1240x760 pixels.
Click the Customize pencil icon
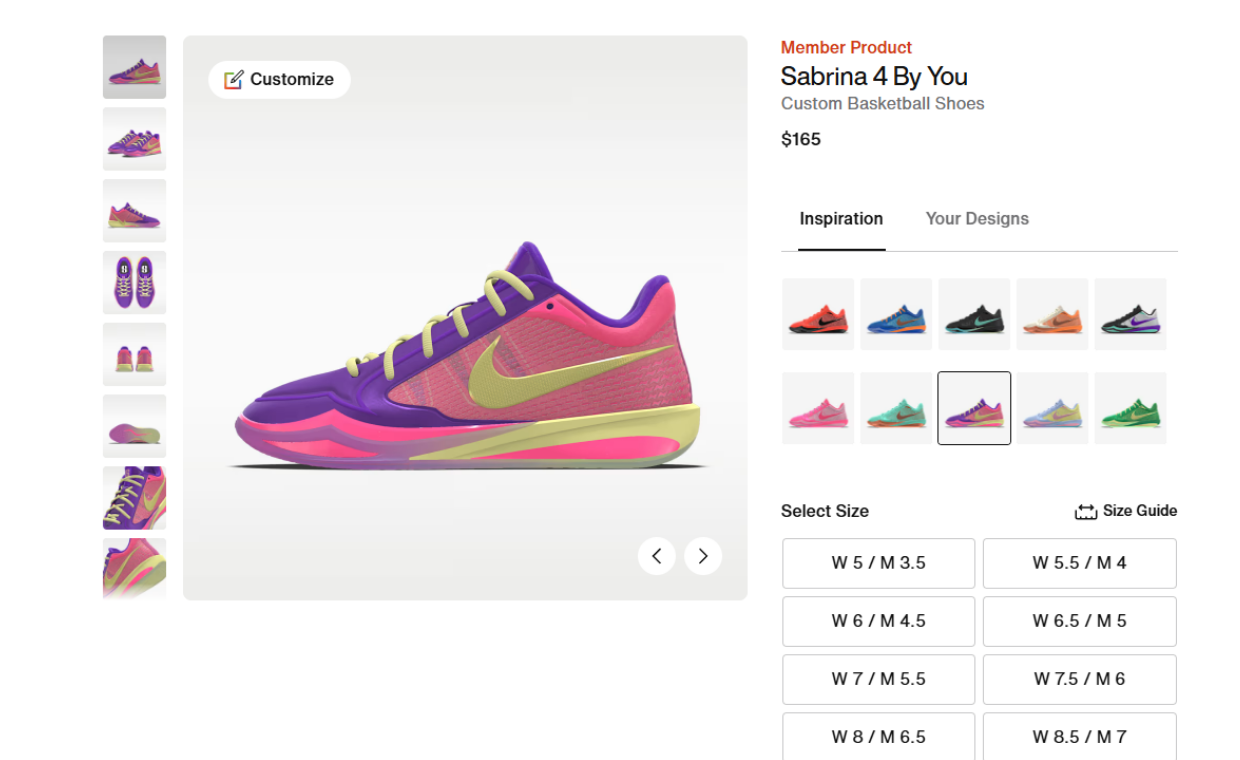pos(234,80)
